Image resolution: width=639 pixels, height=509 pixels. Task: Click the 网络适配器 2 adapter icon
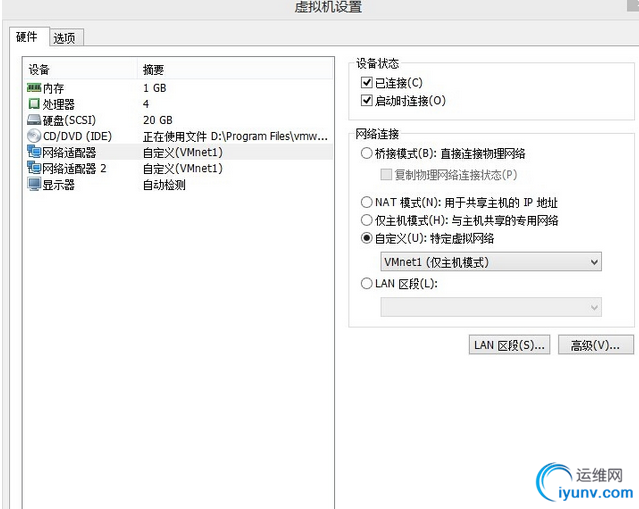click(x=34, y=168)
